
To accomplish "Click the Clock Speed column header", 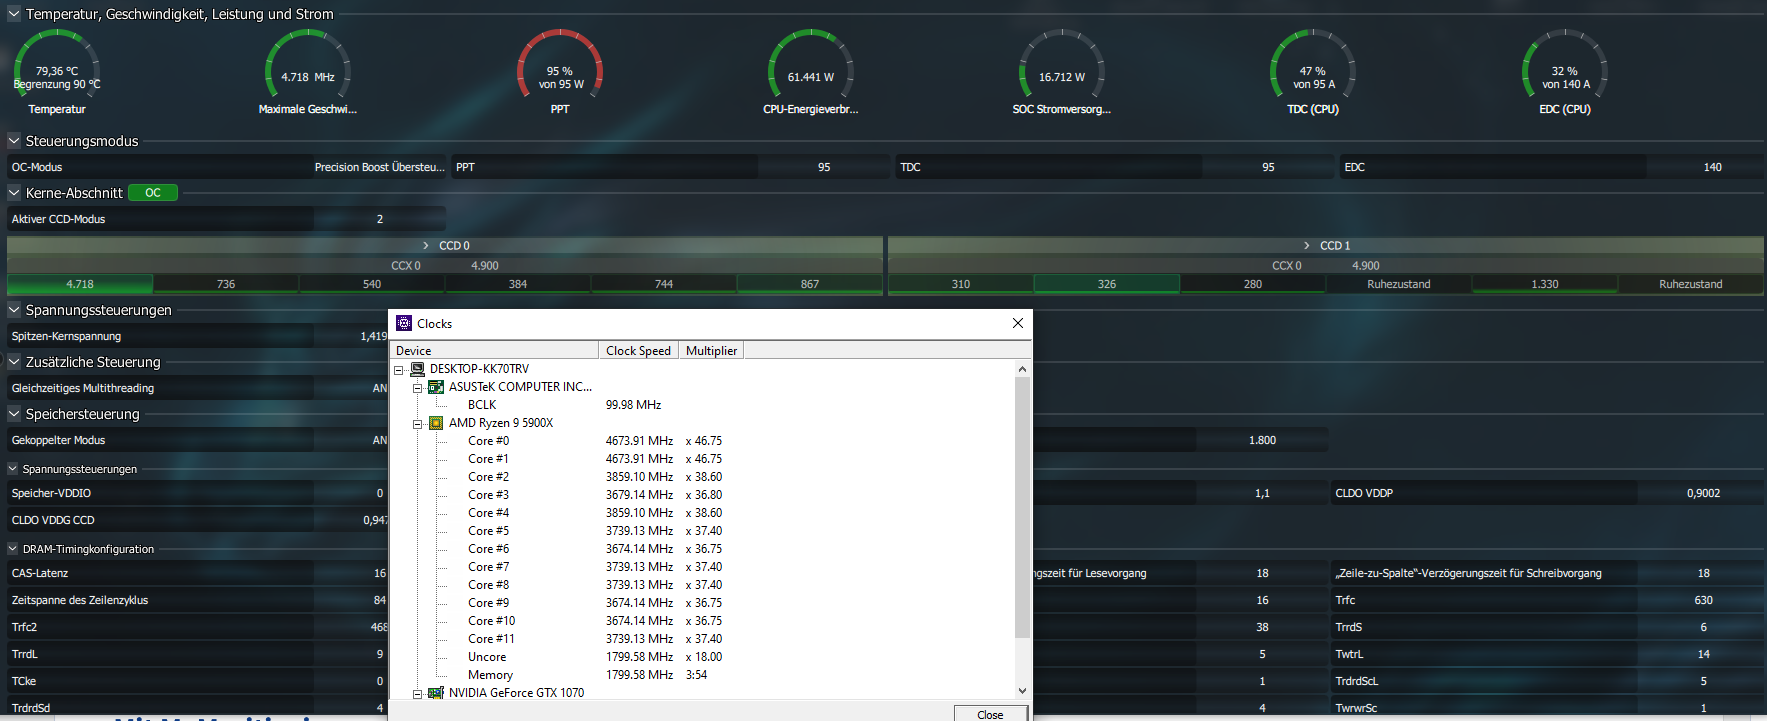I will tap(638, 351).
